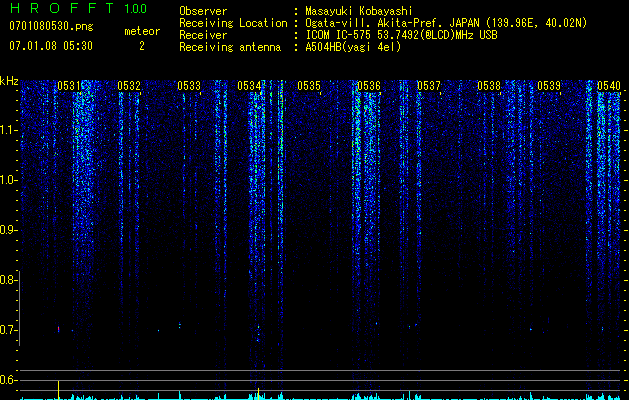Select ICOM IC-575 53.7492 MHz USB text
Image resolution: width=629 pixels, height=400 pixels.
point(401,35)
